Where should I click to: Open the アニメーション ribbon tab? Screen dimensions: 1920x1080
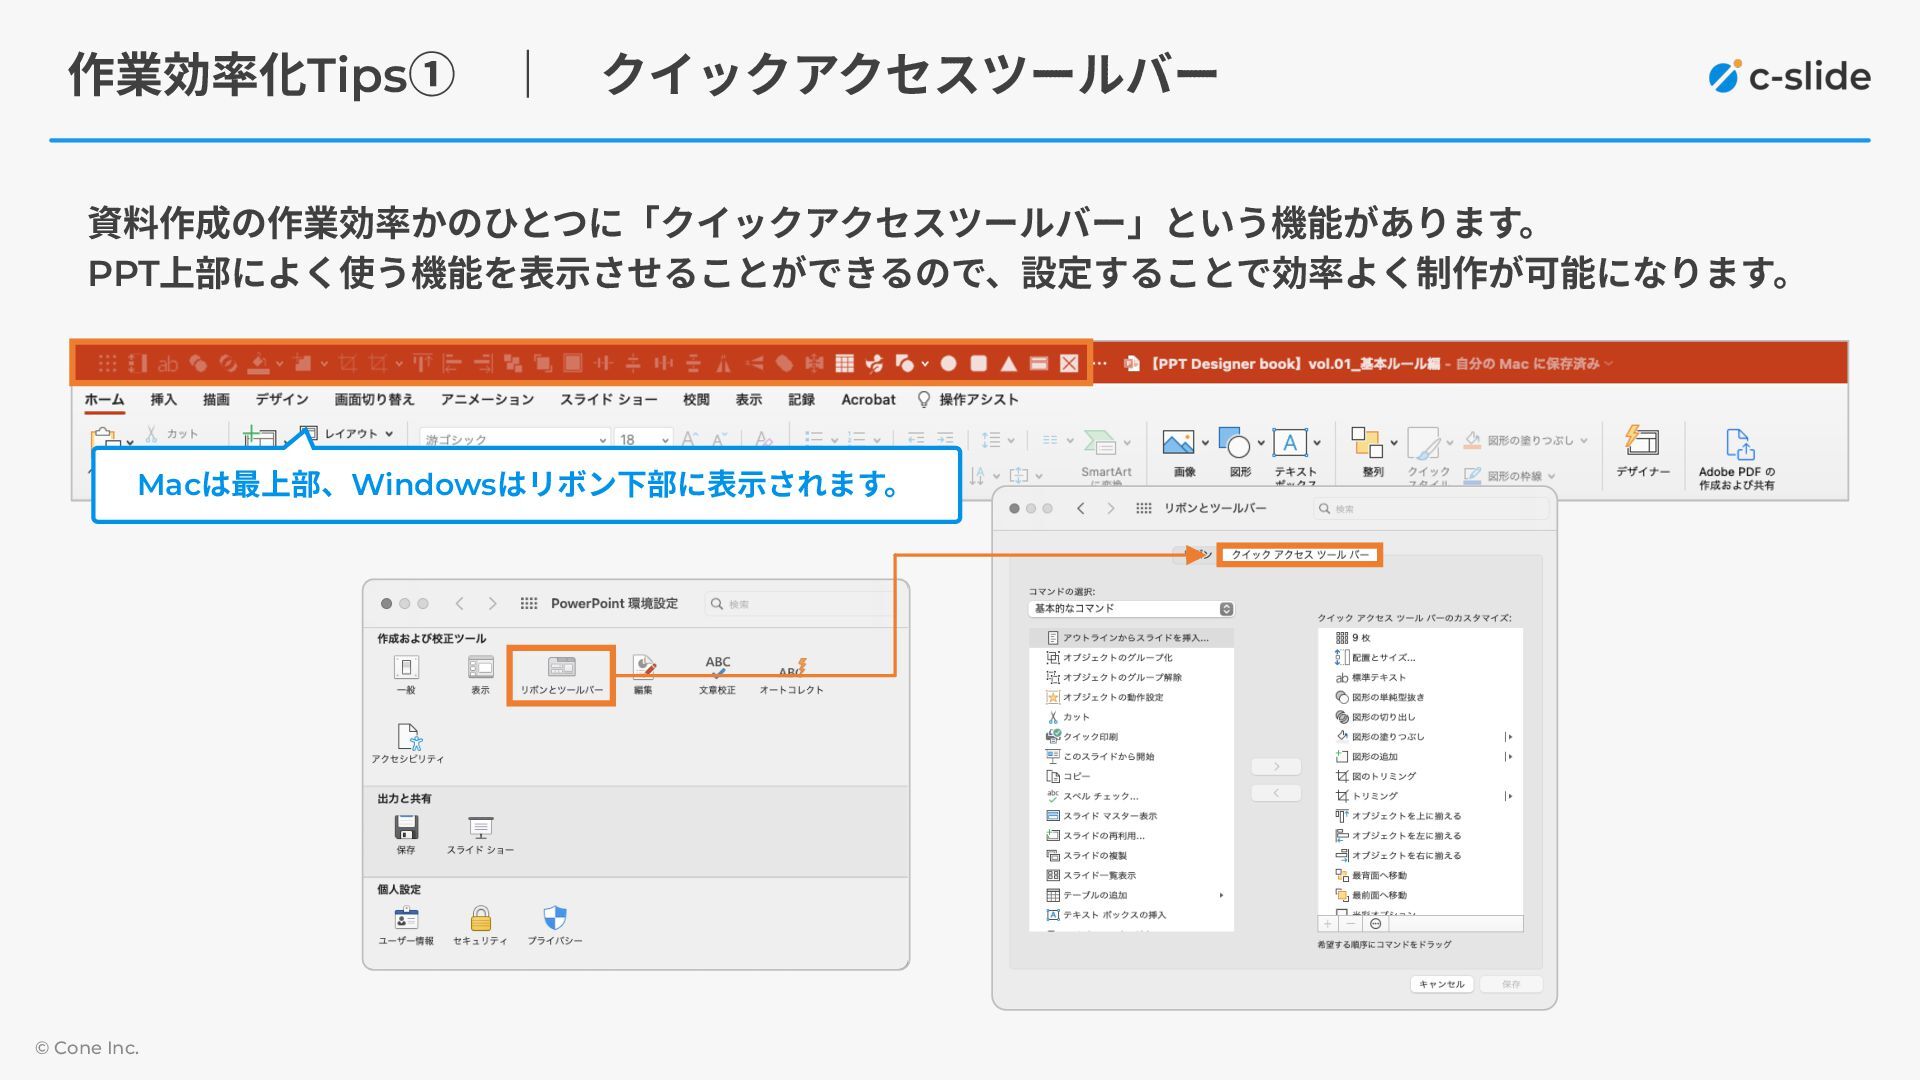coord(487,400)
